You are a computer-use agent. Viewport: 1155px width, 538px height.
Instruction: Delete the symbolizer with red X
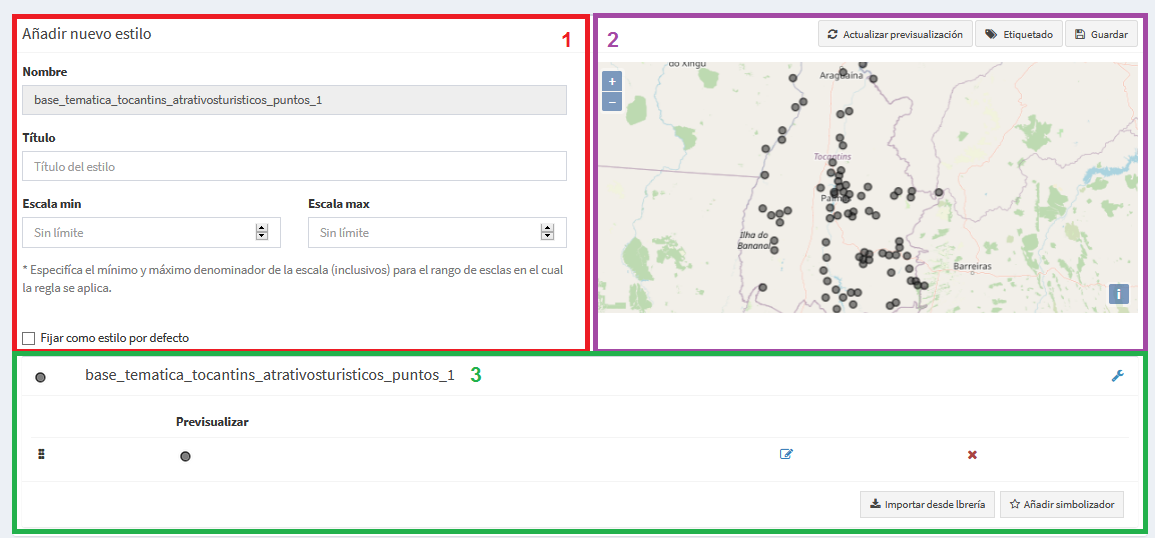[x=972, y=455]
